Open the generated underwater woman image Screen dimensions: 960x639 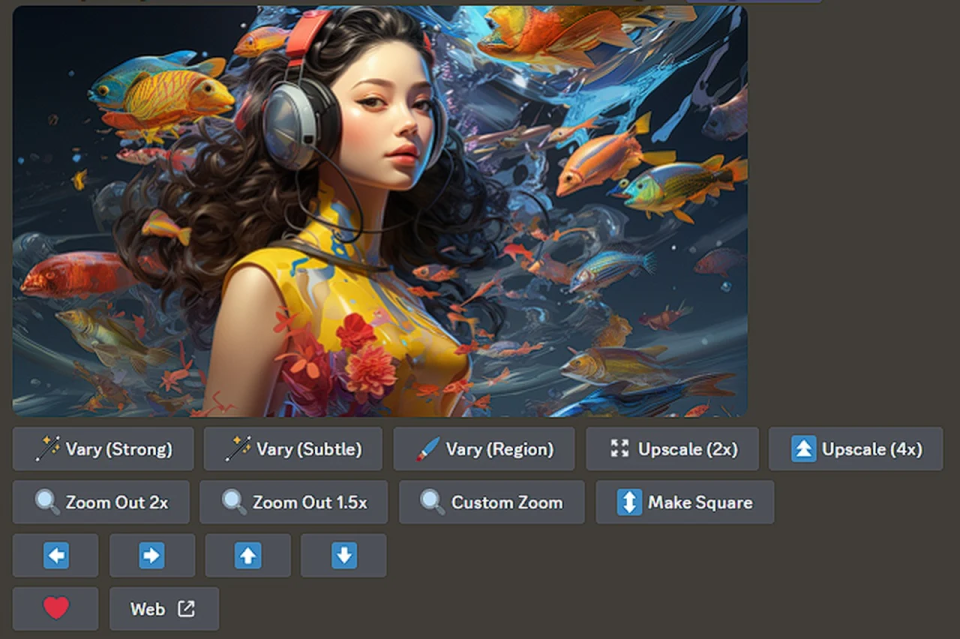click(x=380, y=210)
